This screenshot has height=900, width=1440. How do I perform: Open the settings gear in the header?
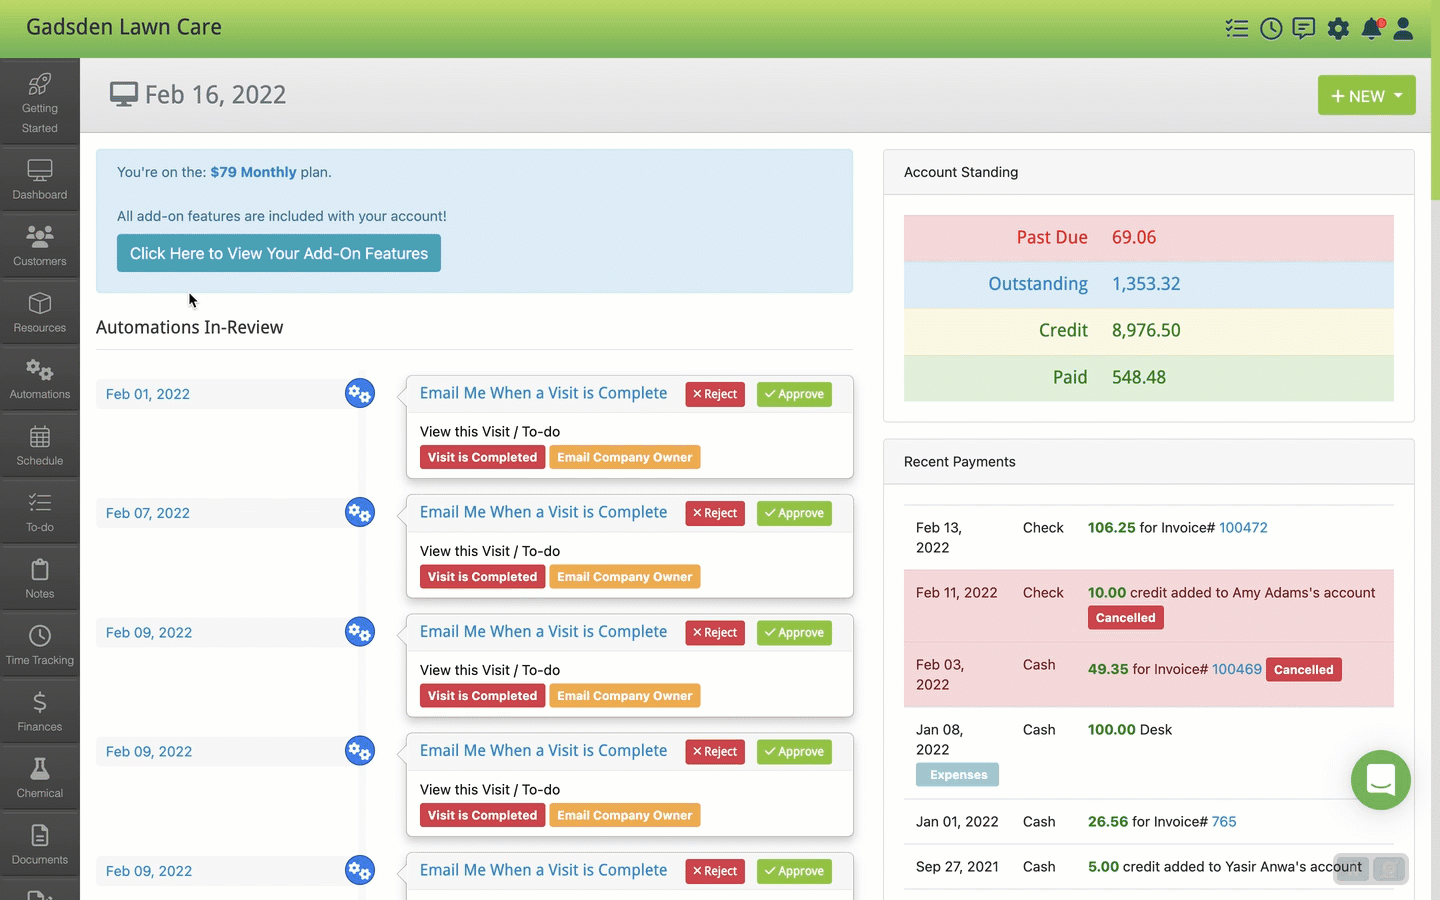pos(1338,28)
